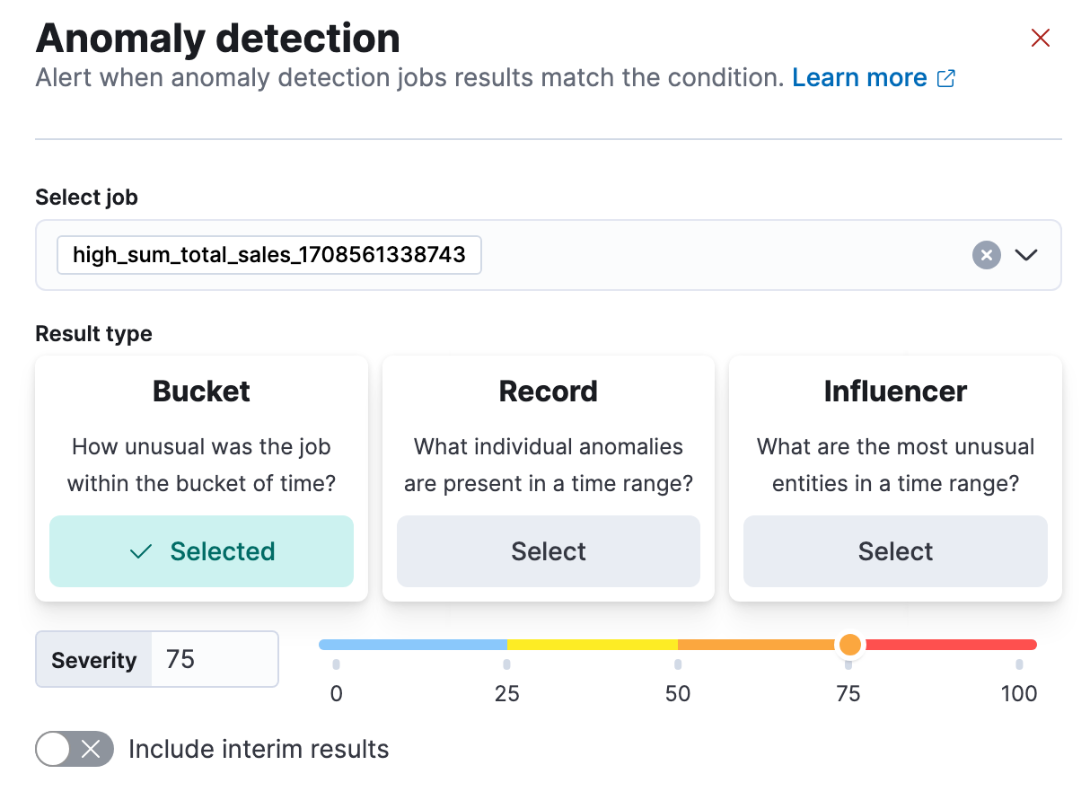Click the checkmark inside the Selected button

(141, 551)
